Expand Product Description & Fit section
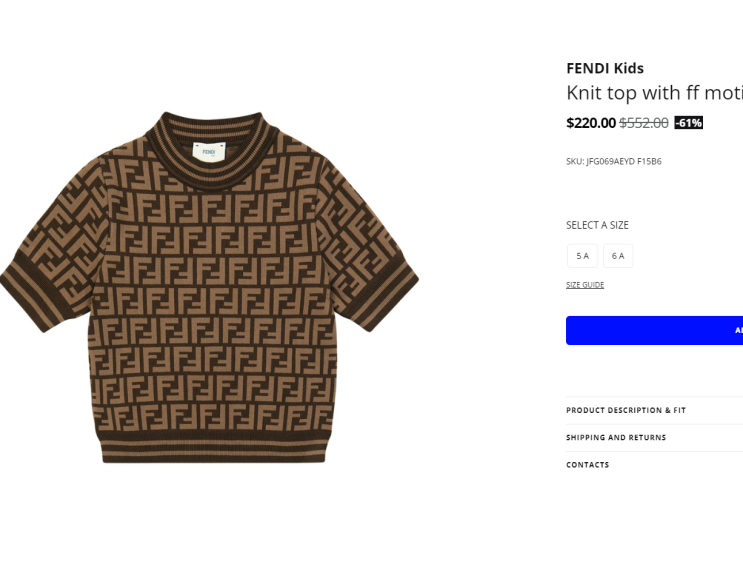Image resolution: width=743 pixels, height=570 pixels. [x=654, y=410]
